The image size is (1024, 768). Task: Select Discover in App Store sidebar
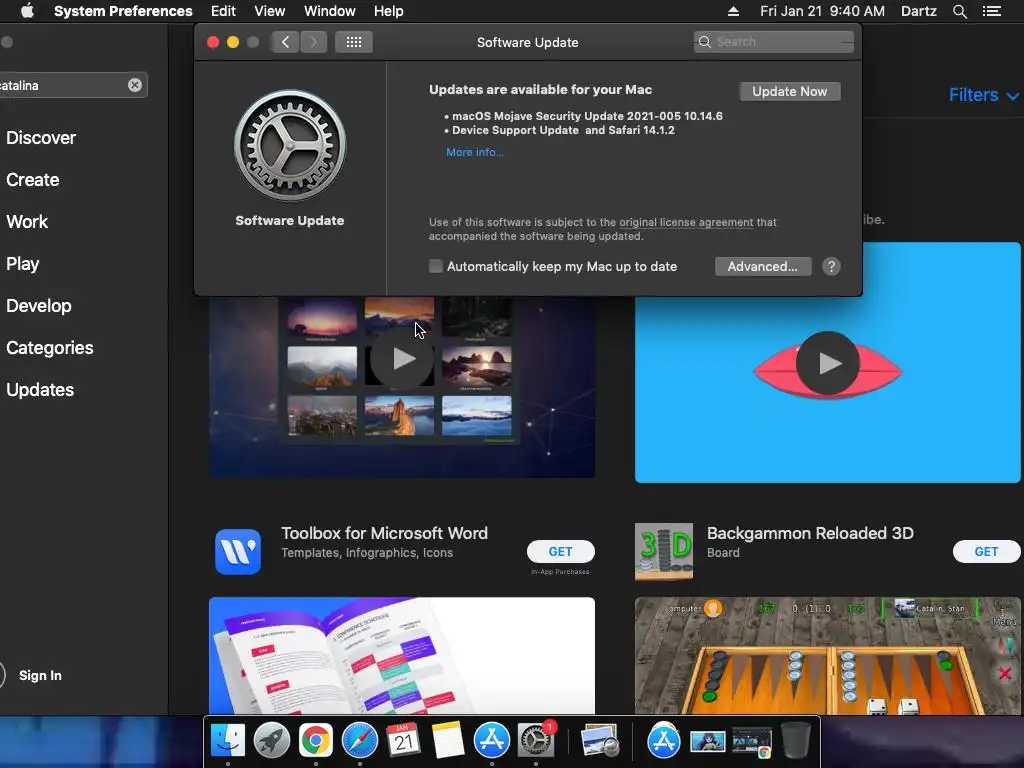(41, 138)
